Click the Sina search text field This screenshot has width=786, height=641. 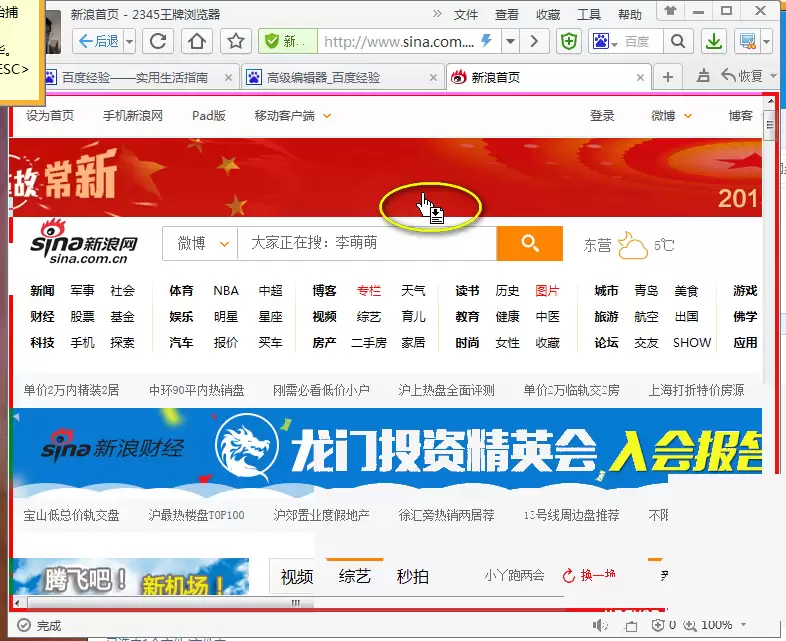pyautogui.click(x=367, y=244)
